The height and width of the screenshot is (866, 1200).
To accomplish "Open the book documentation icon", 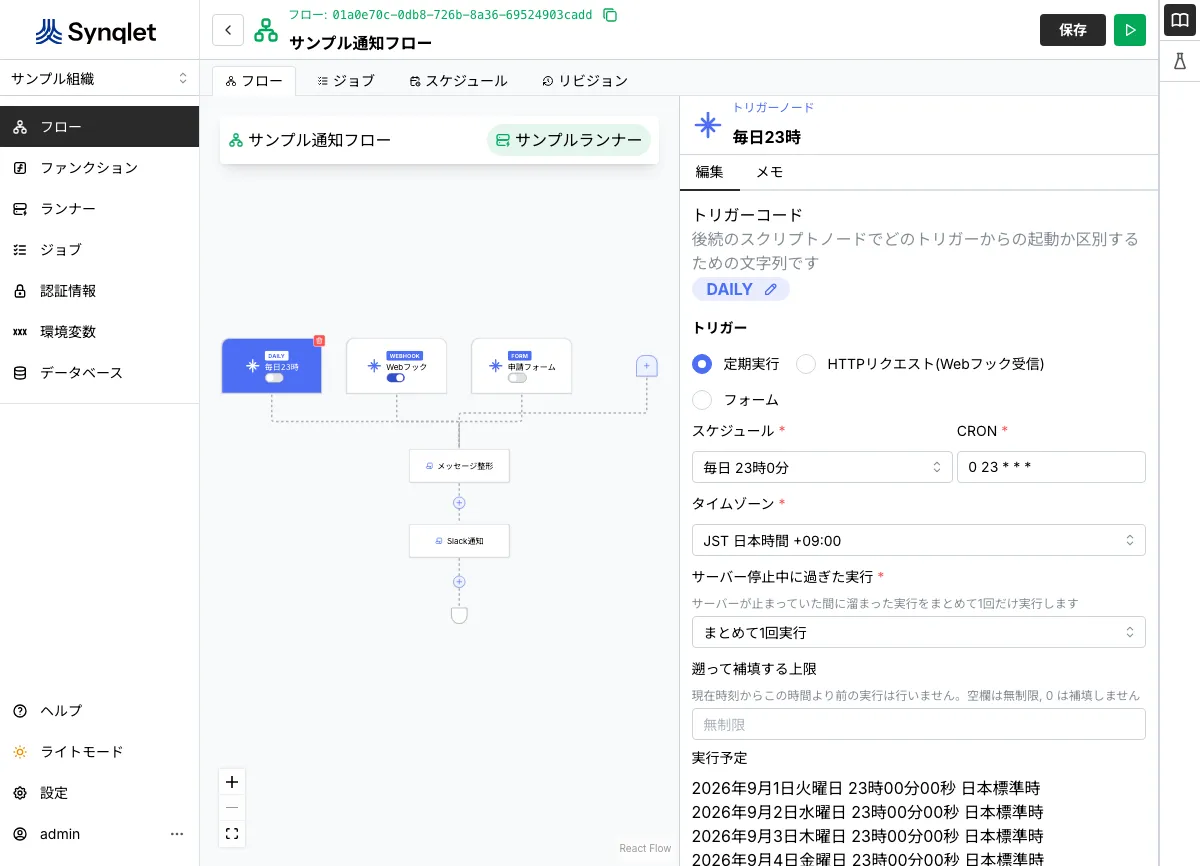I will (1180, 20).
